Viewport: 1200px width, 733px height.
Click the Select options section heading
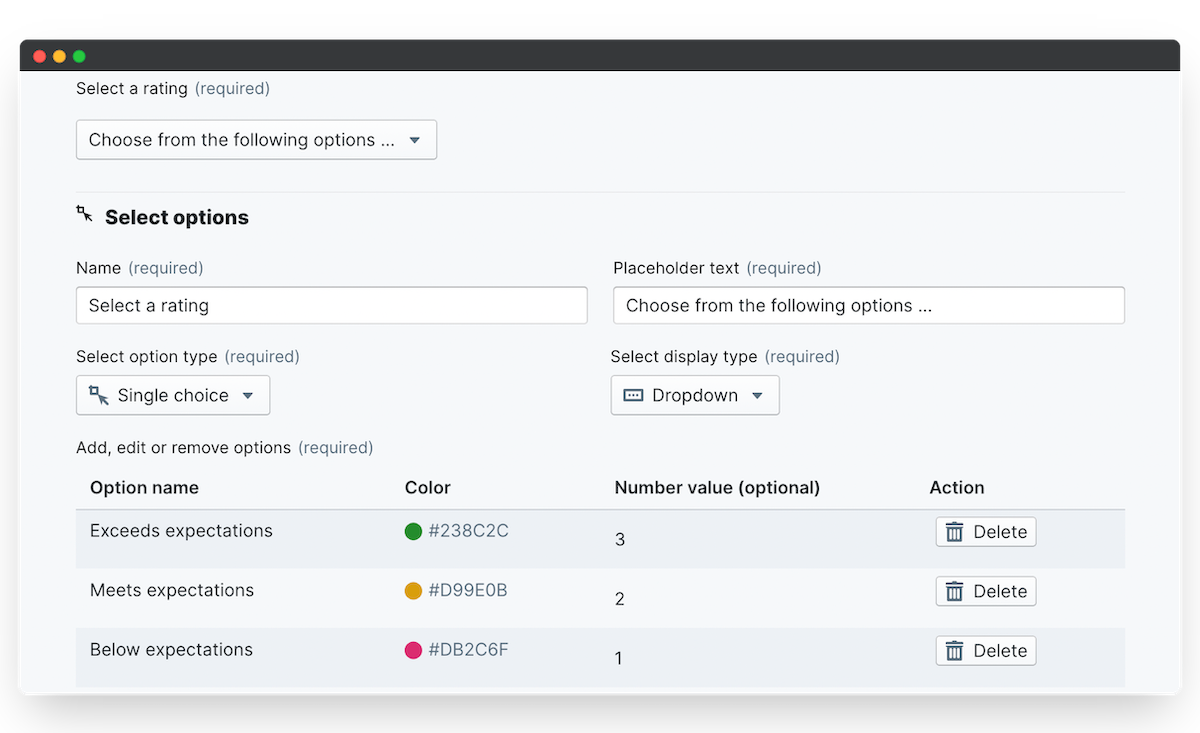point(177,218)
